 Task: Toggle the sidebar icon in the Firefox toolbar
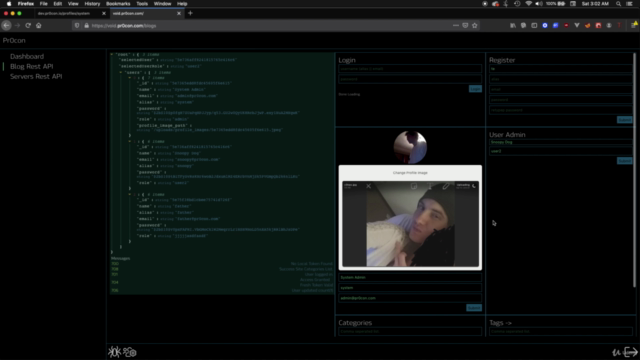tap(534, 25)
